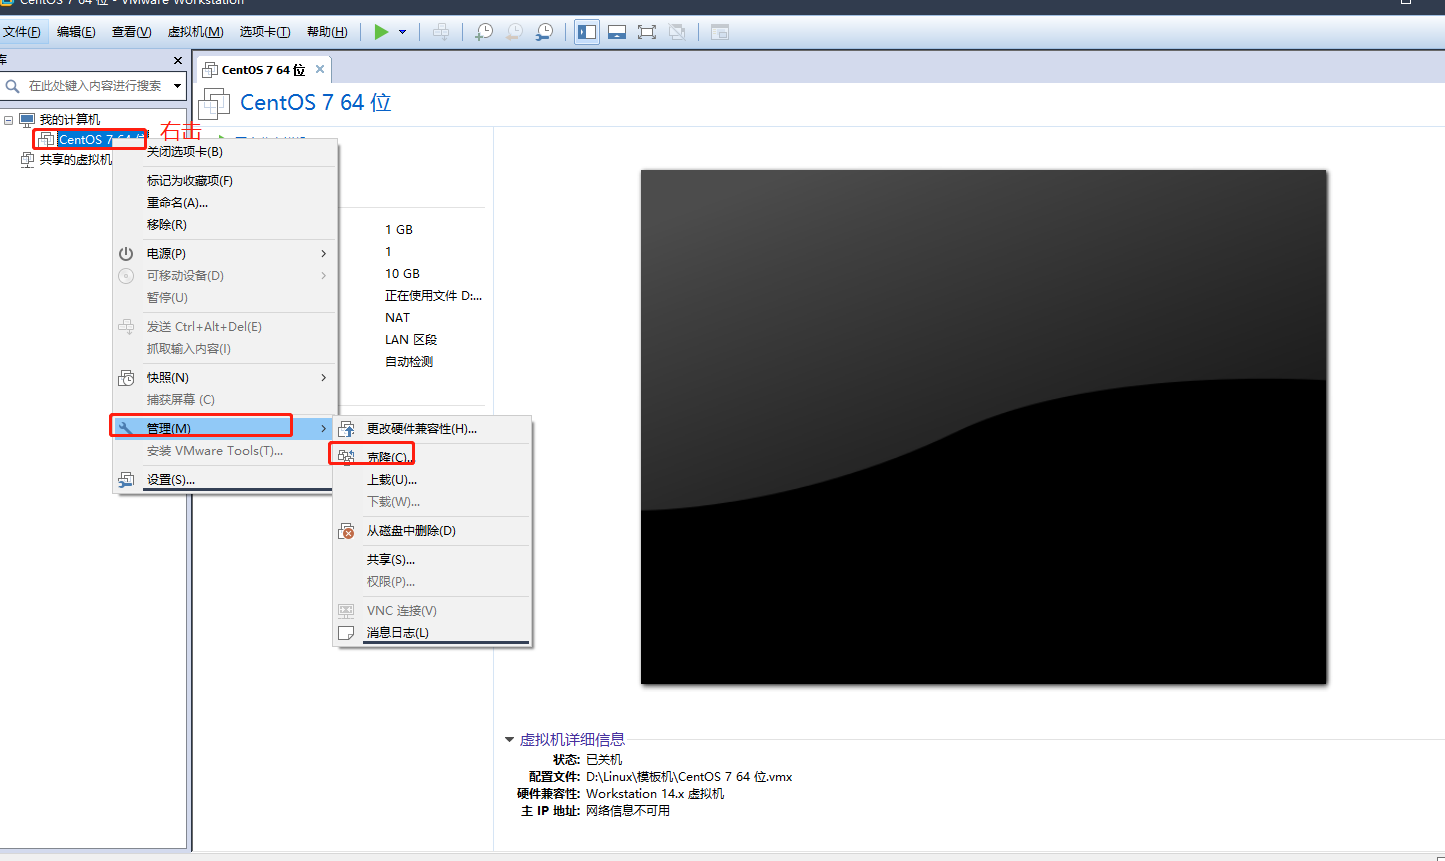Close the CentOS 7 64 位 tab

point(320,69)
